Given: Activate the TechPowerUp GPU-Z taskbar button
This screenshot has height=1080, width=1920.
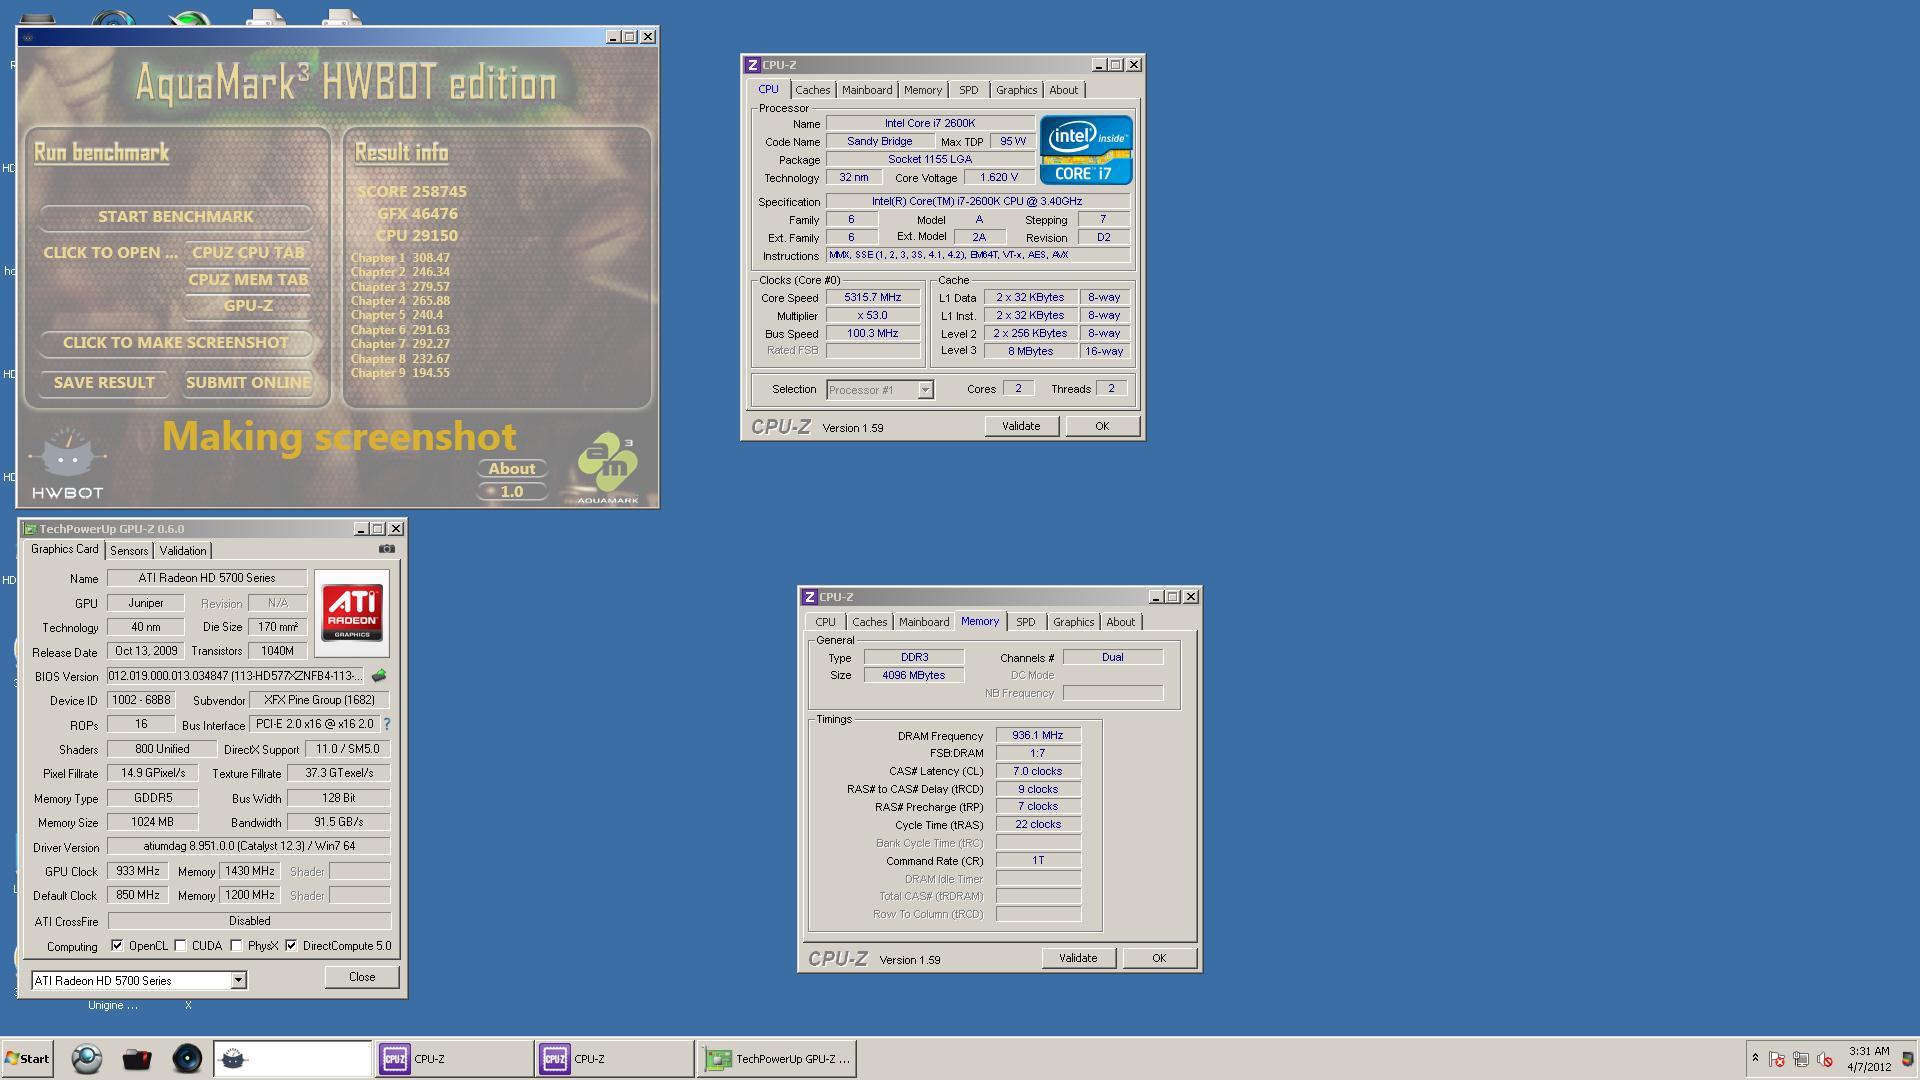Looking at the screenshot, I should [776, 1059].
